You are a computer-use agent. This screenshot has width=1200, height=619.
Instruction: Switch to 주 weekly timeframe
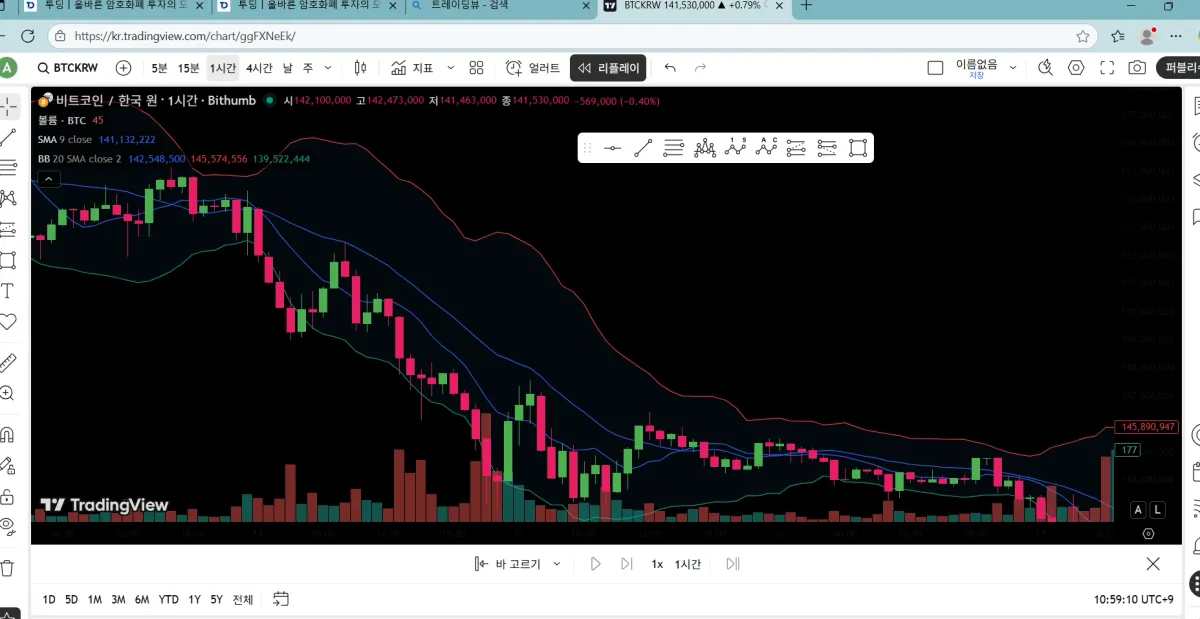coord(308,68)
